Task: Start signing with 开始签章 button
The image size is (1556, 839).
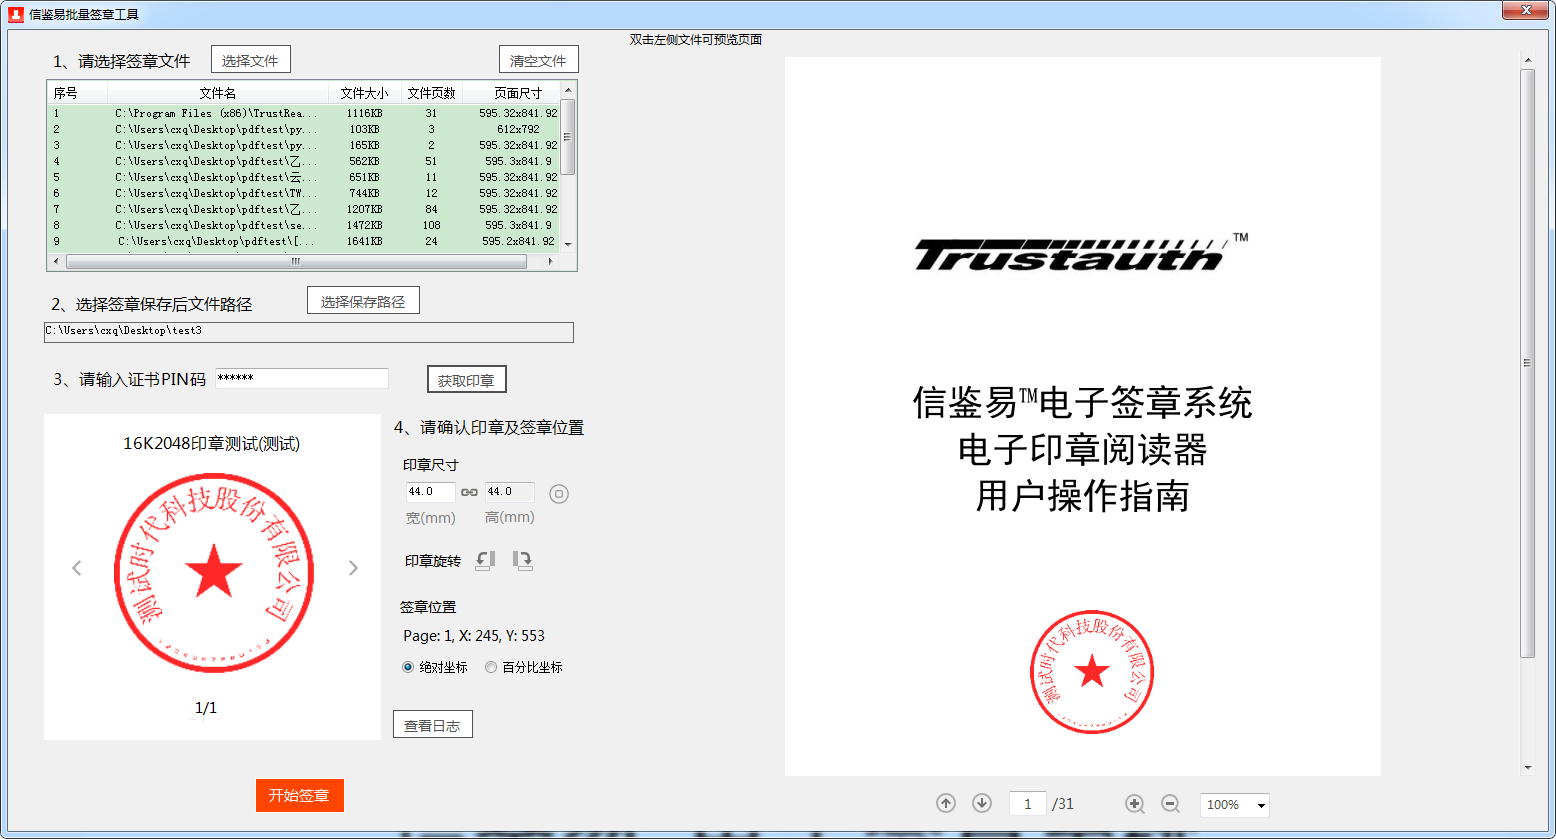Action: click(x=299, y=795)
